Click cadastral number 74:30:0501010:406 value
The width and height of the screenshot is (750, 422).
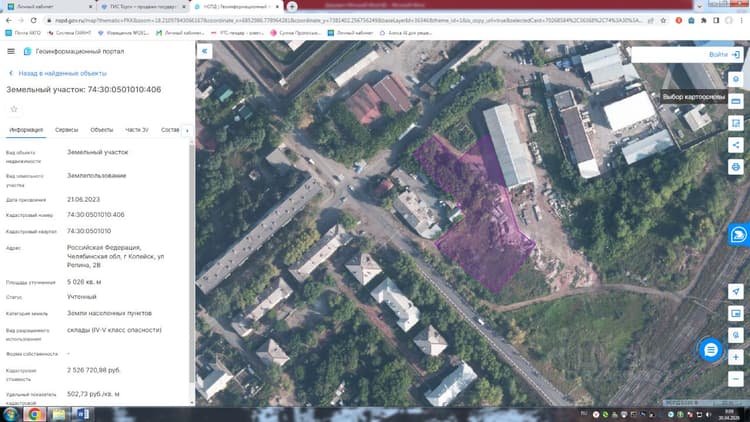pyautogui.click(x=96, y=215)
